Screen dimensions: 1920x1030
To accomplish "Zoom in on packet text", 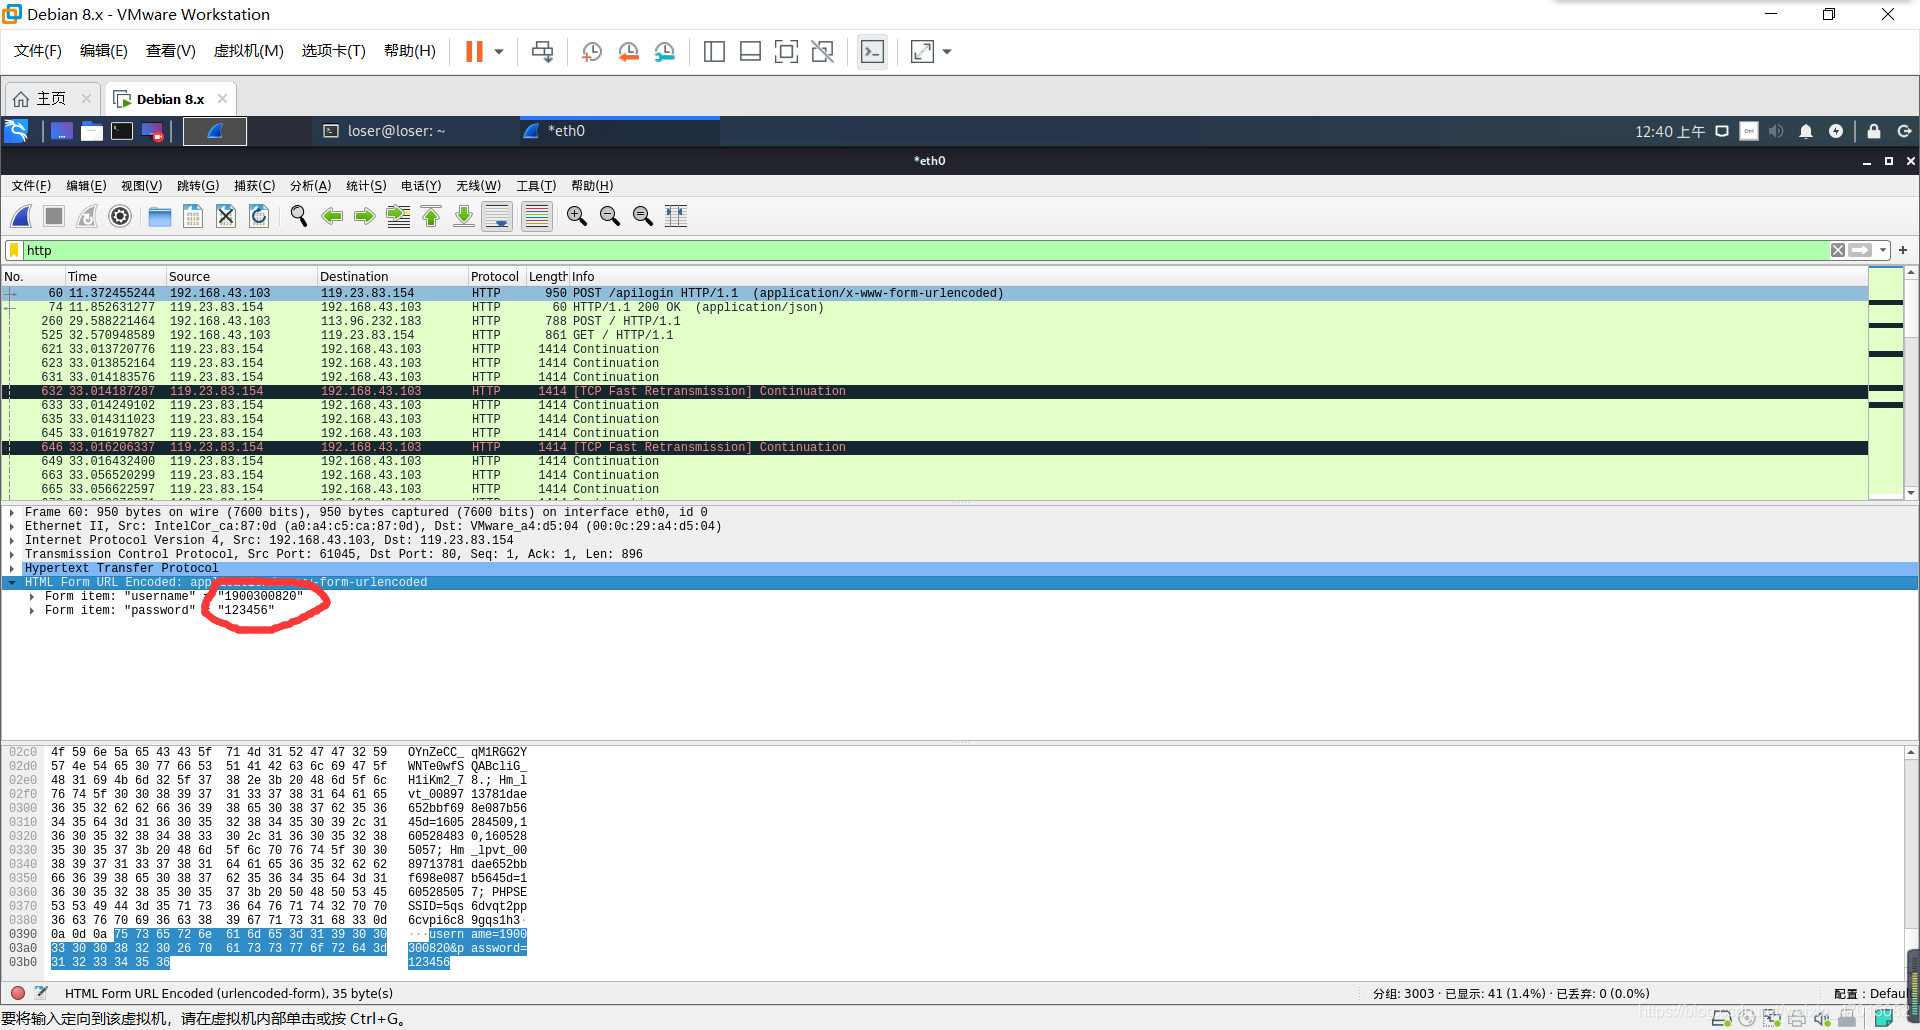I will coord(577,216).
